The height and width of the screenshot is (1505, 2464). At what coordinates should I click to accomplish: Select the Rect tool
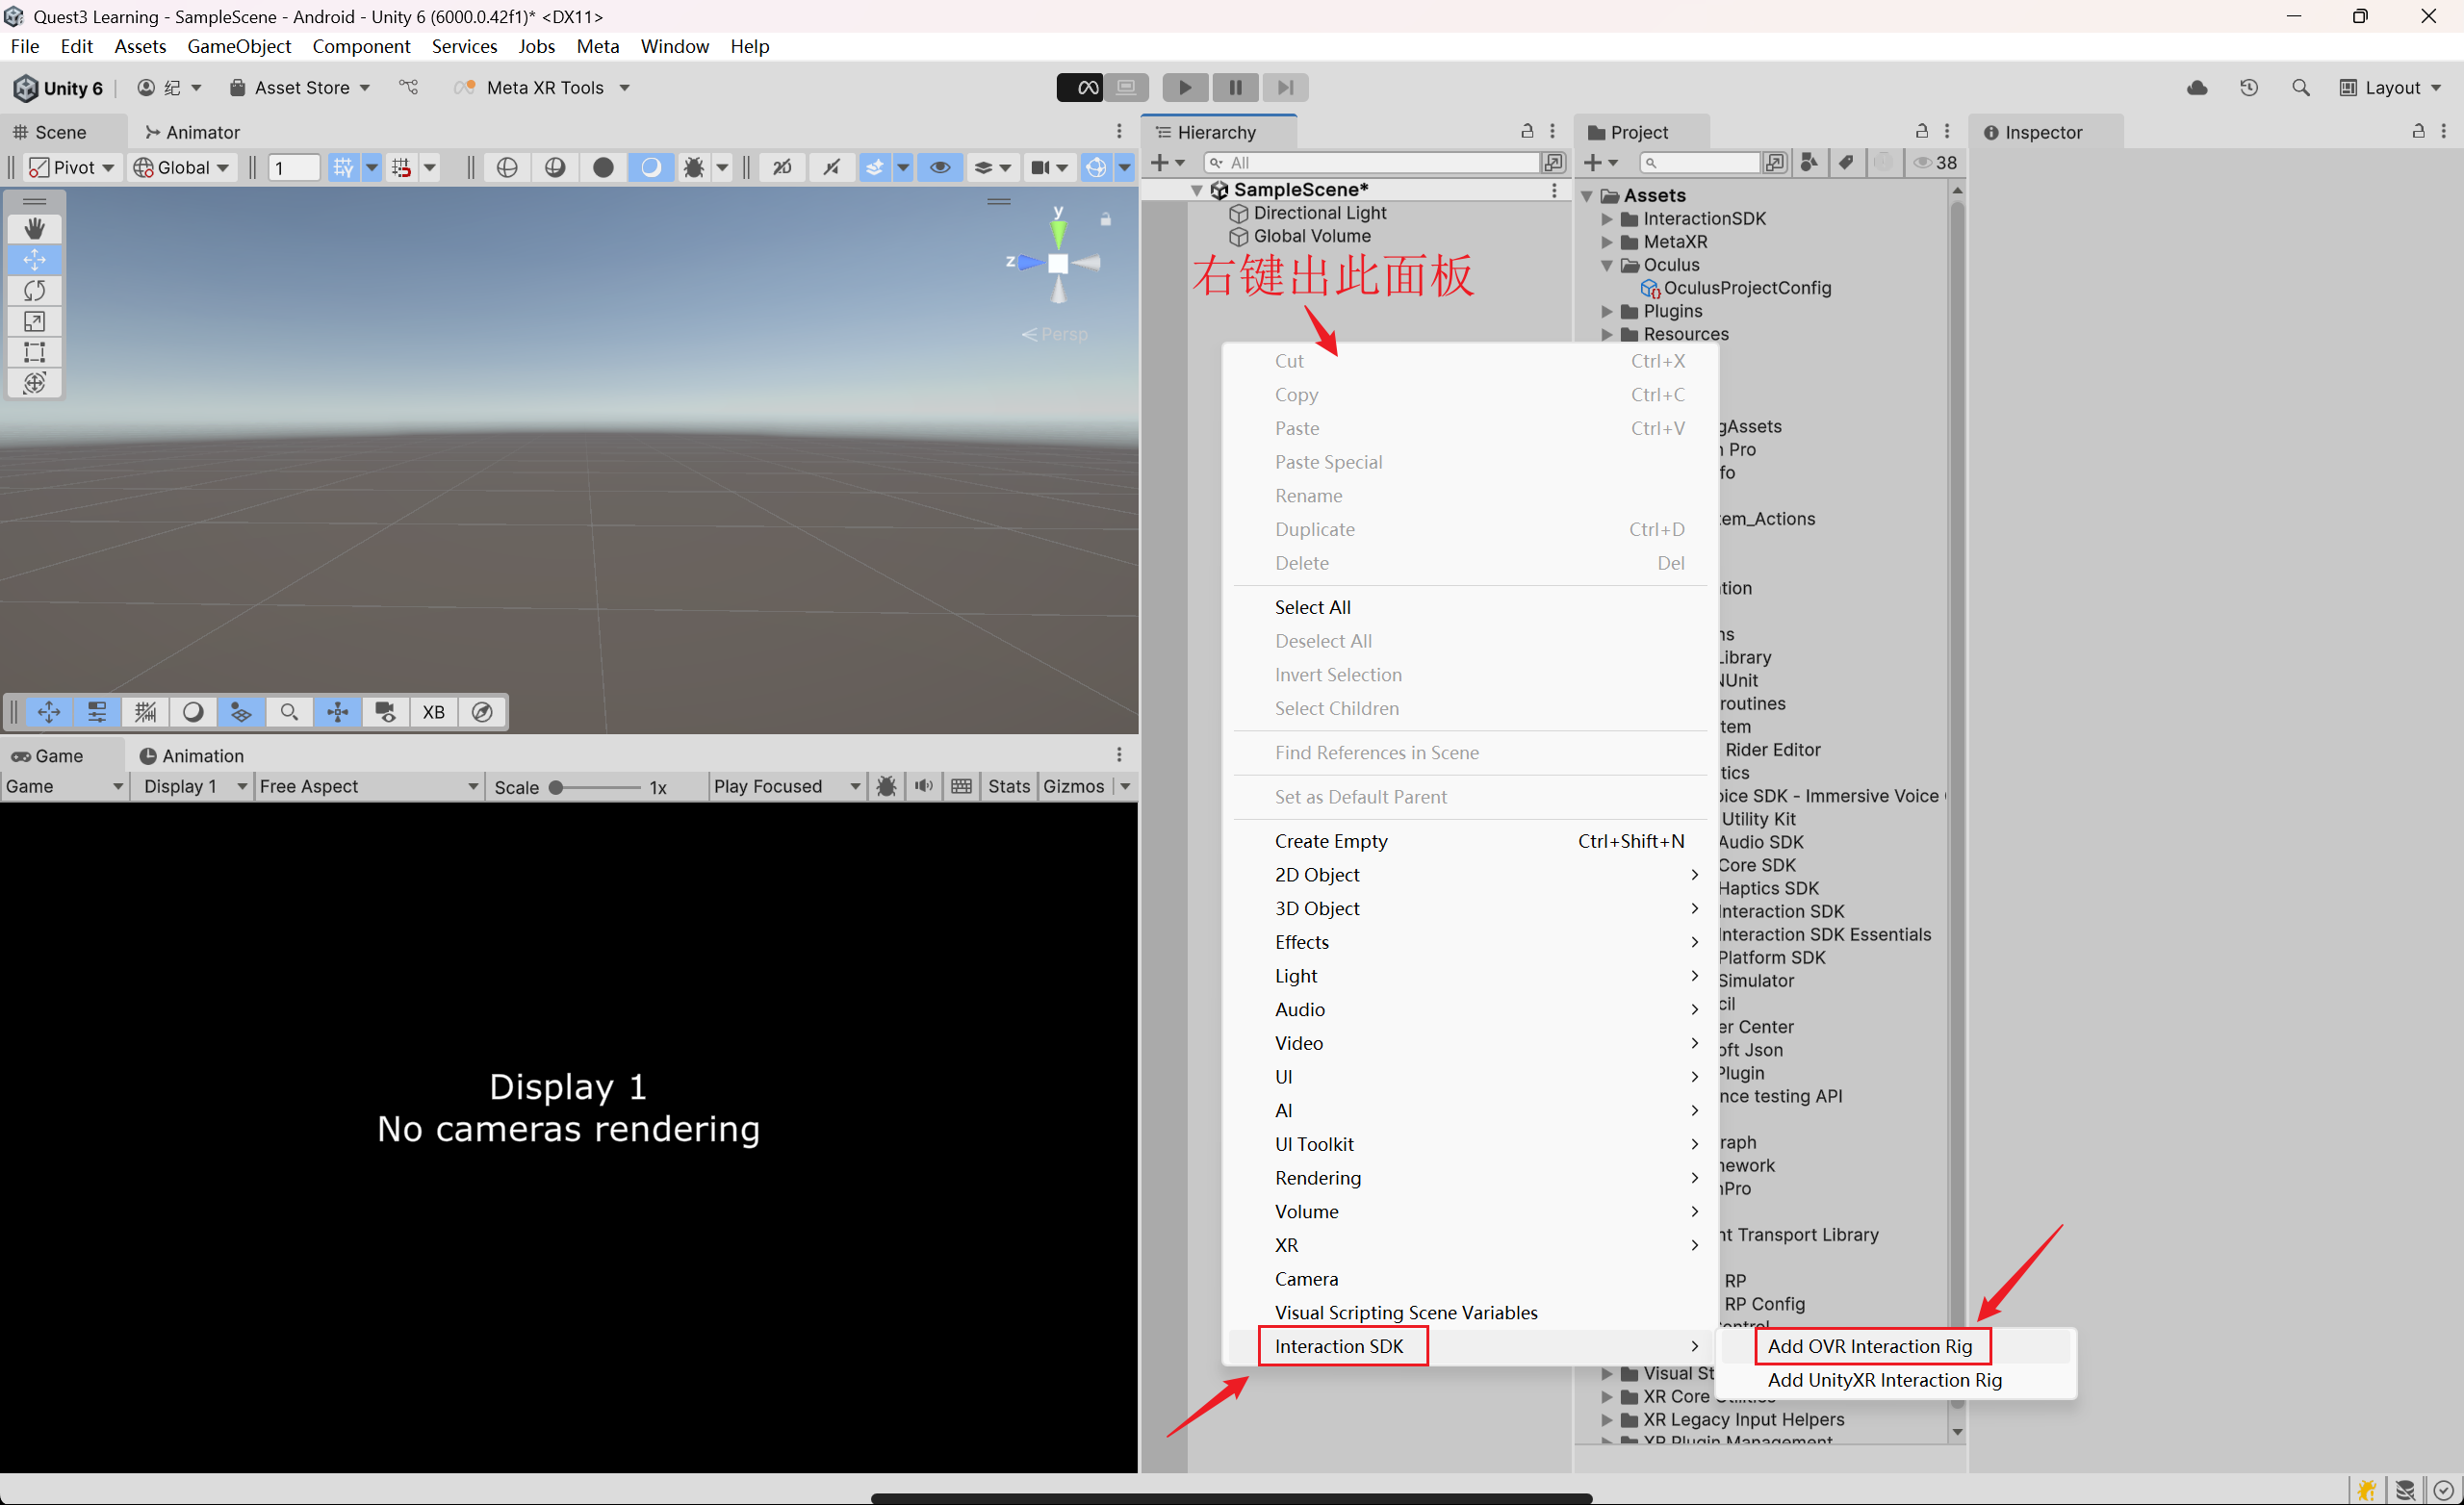35,352
